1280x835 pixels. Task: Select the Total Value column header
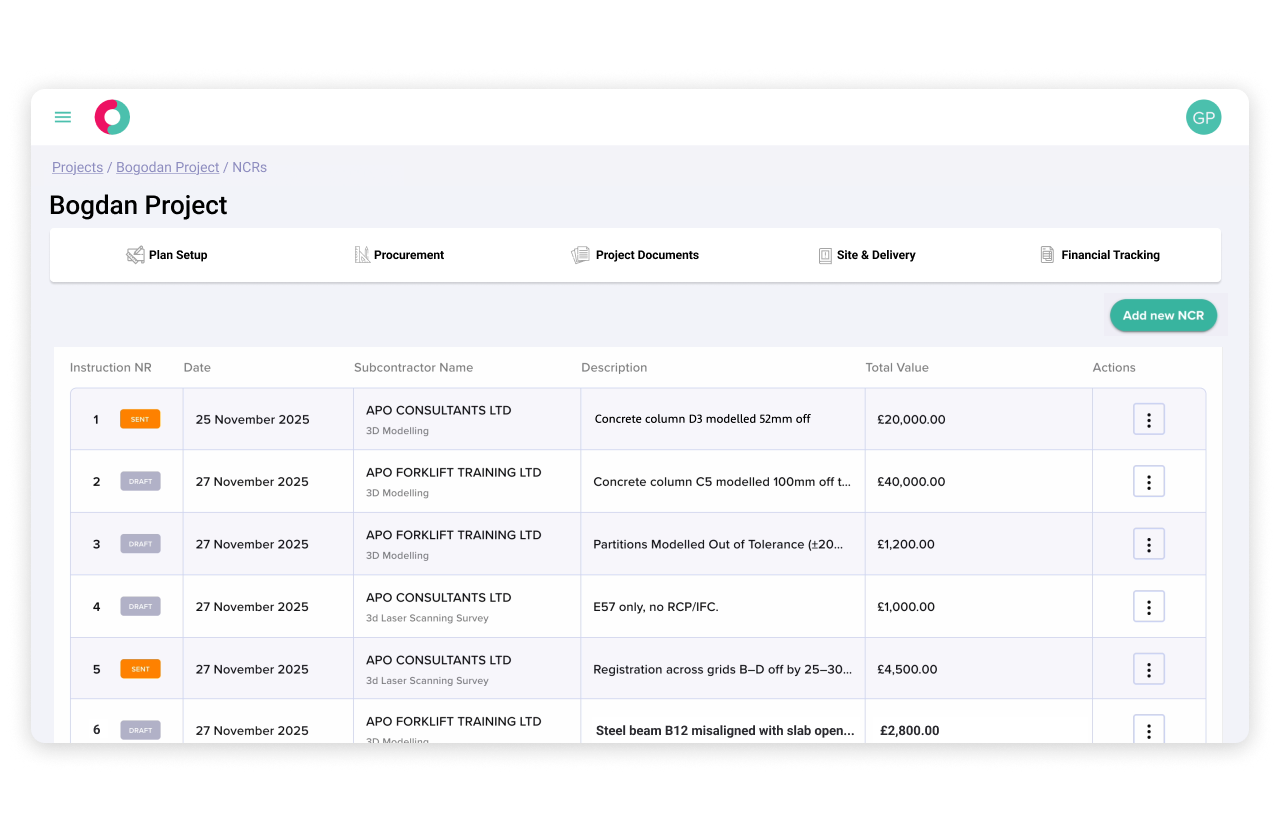tap(896, 368)
